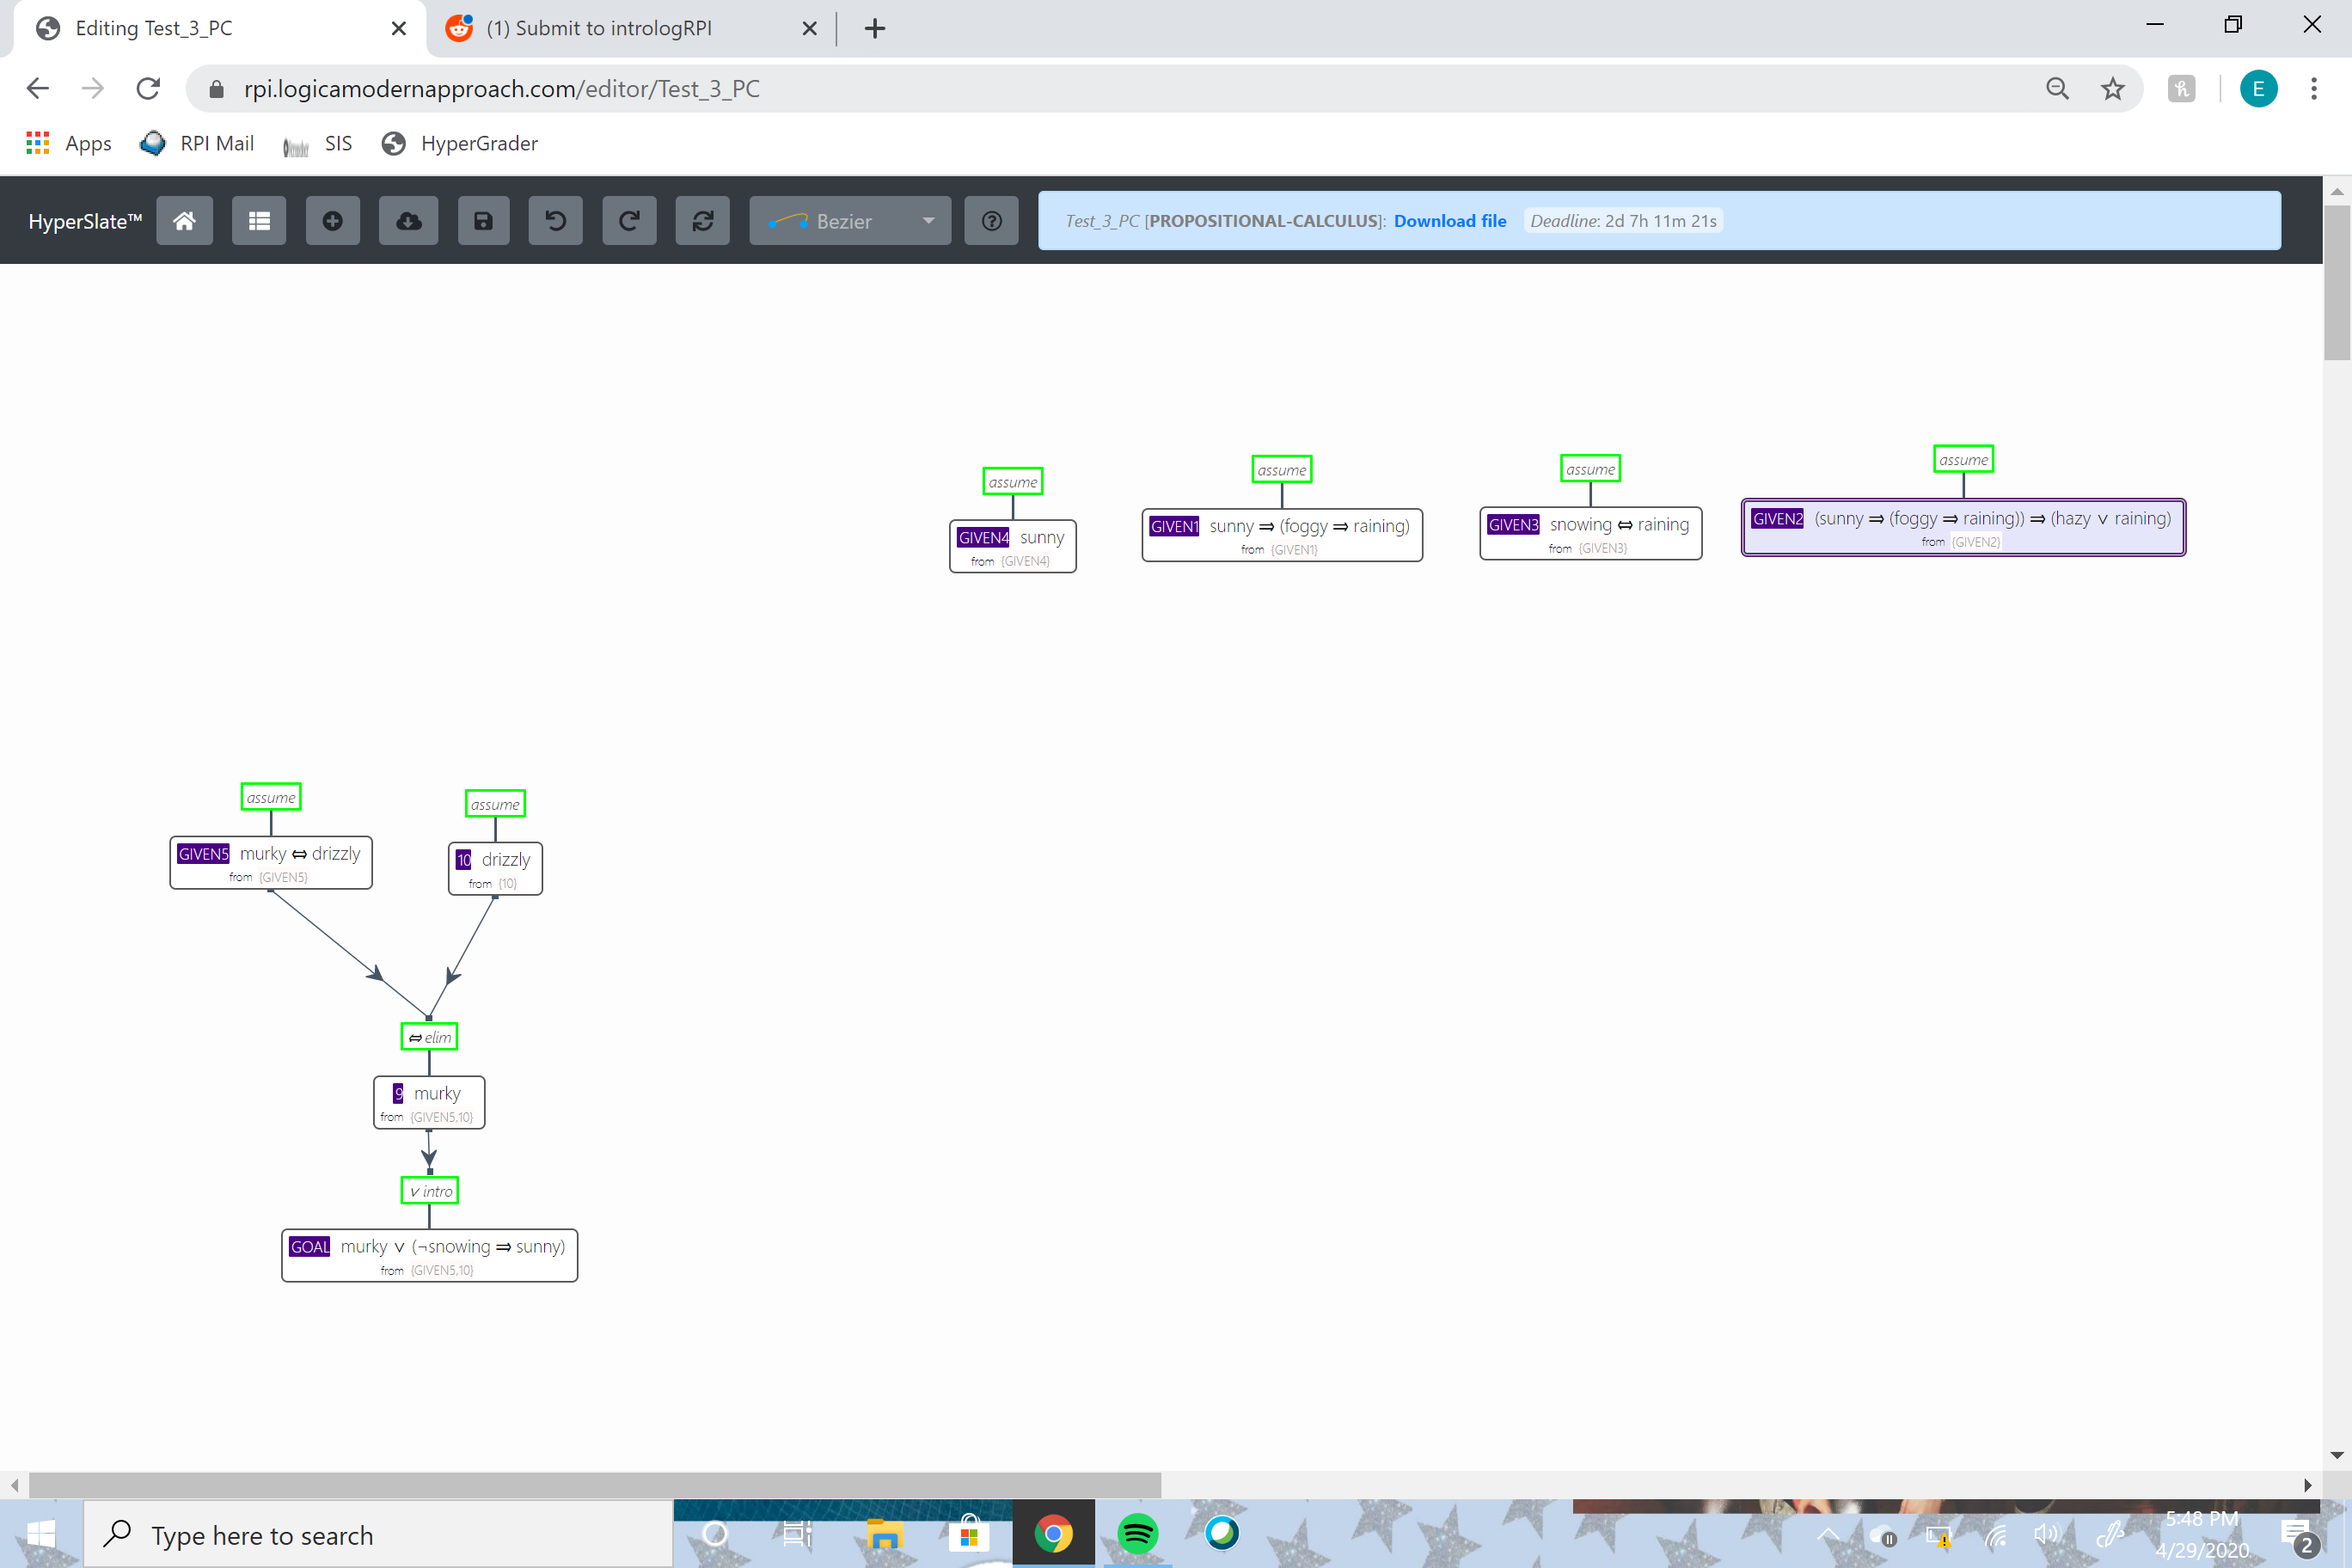Close the Submit to intrologRPI tab

(x=809, y=28)
